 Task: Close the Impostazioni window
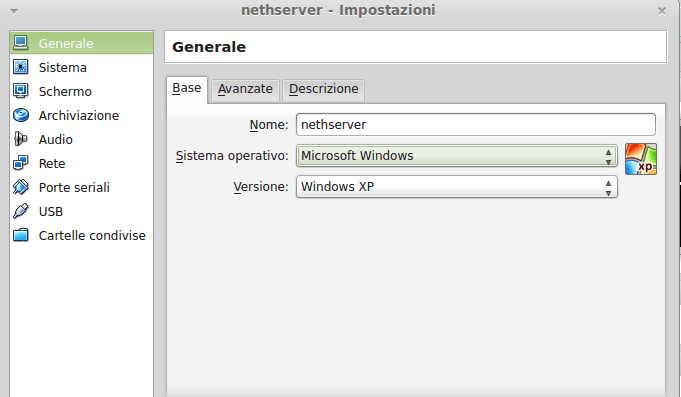click(x=661, y=11)
